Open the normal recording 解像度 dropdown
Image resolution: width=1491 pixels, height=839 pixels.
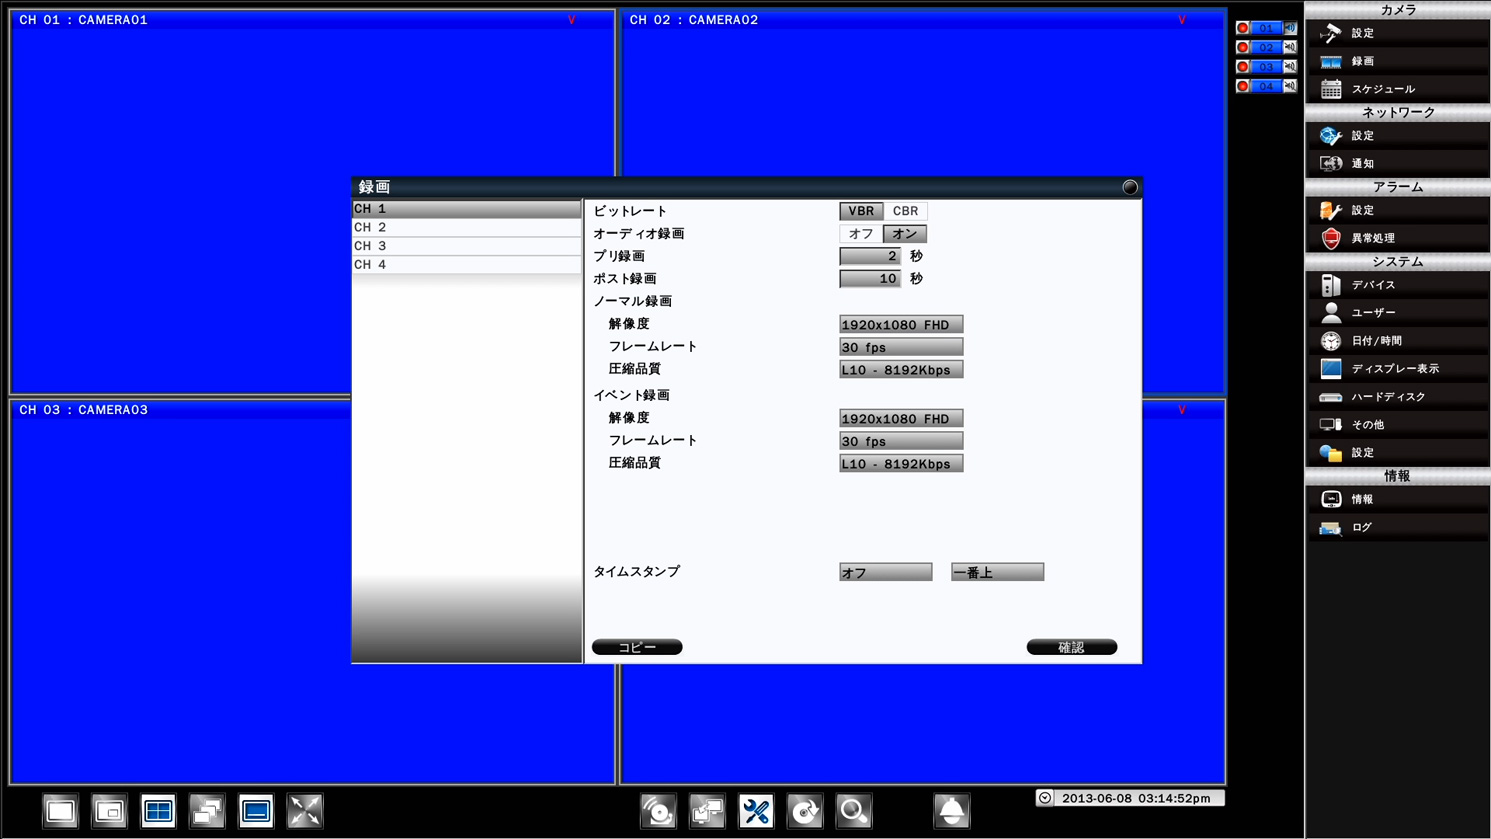pos(900,325)
